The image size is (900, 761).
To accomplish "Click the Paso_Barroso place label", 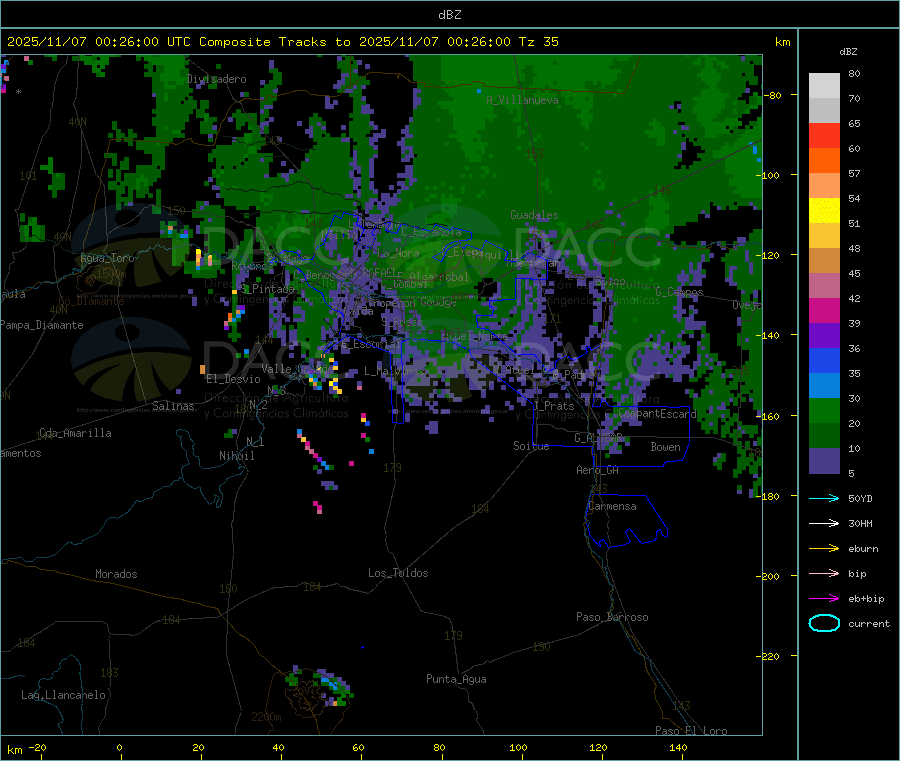I will [x=612, y=617].
